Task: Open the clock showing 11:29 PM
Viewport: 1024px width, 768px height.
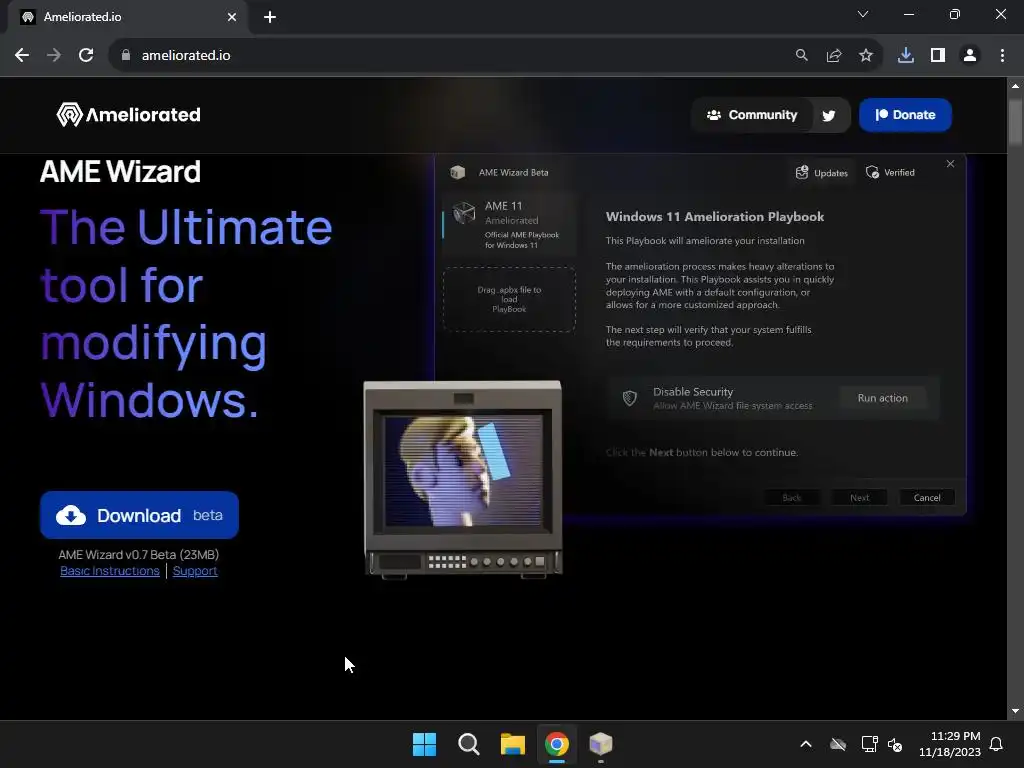Action: 950,744
